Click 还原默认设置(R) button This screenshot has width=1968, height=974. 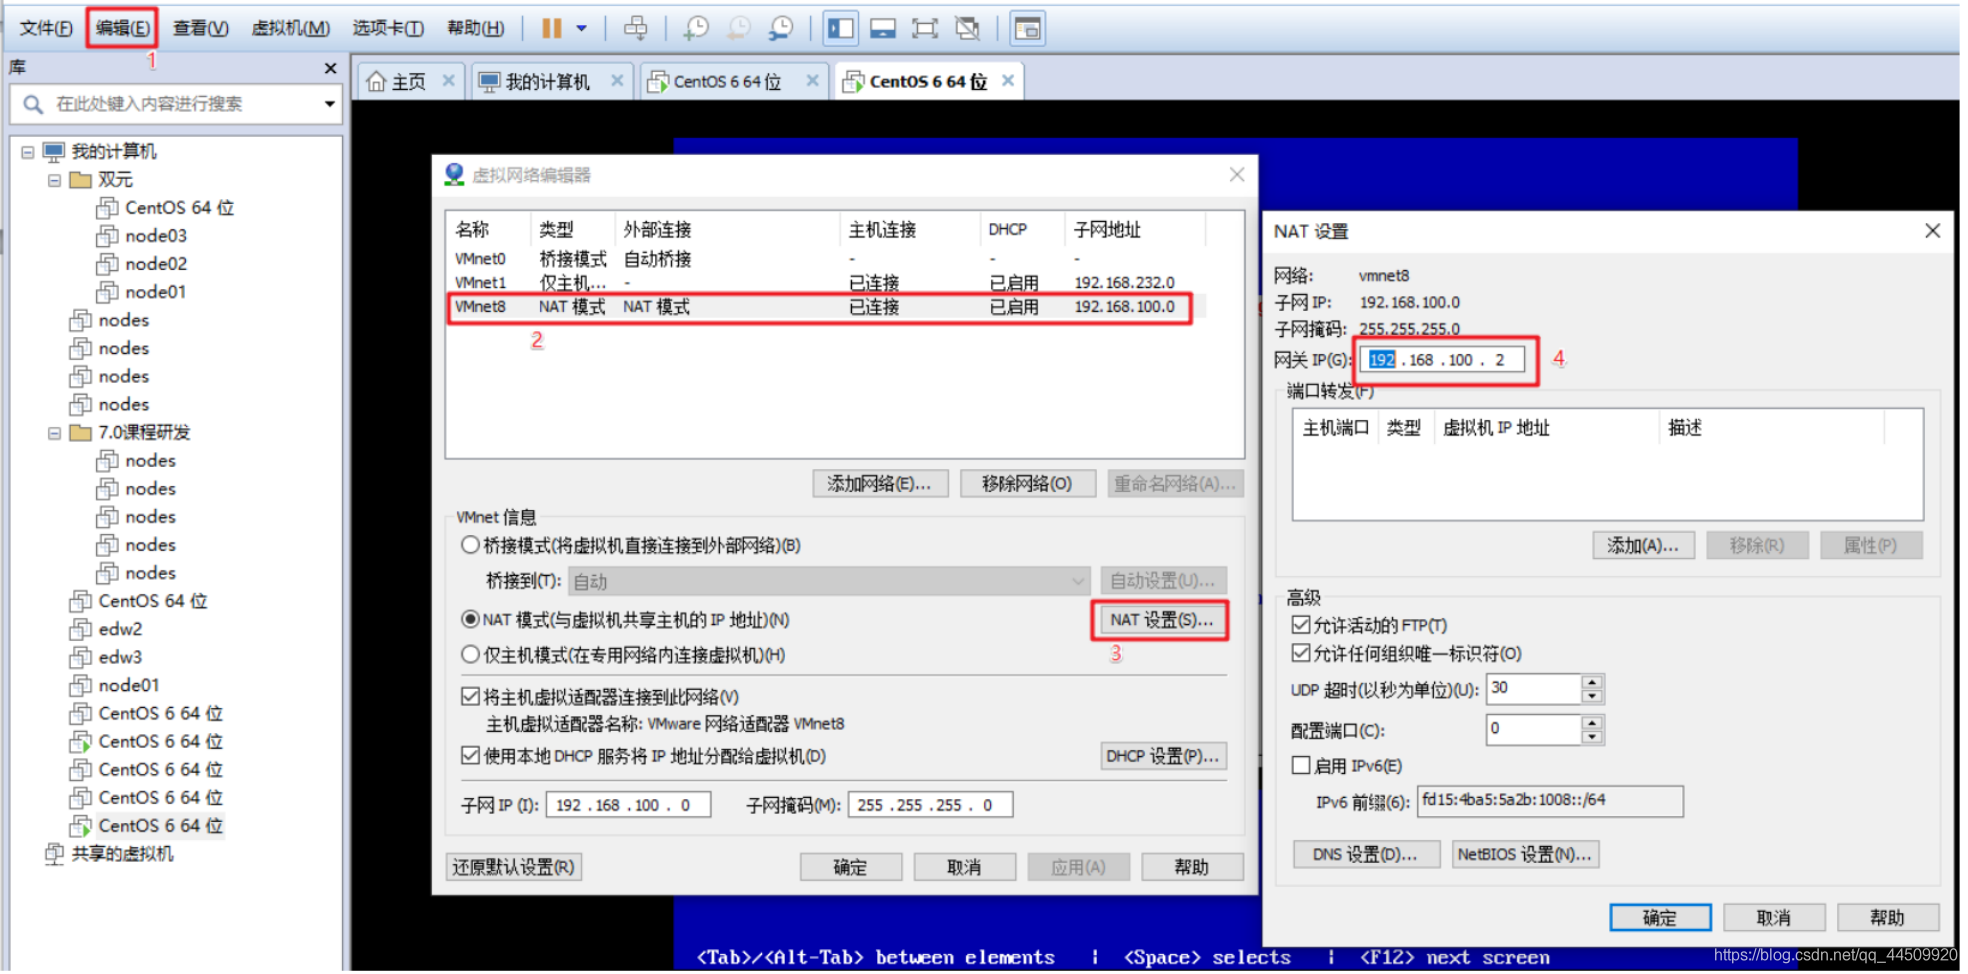(x=513, y=867)
